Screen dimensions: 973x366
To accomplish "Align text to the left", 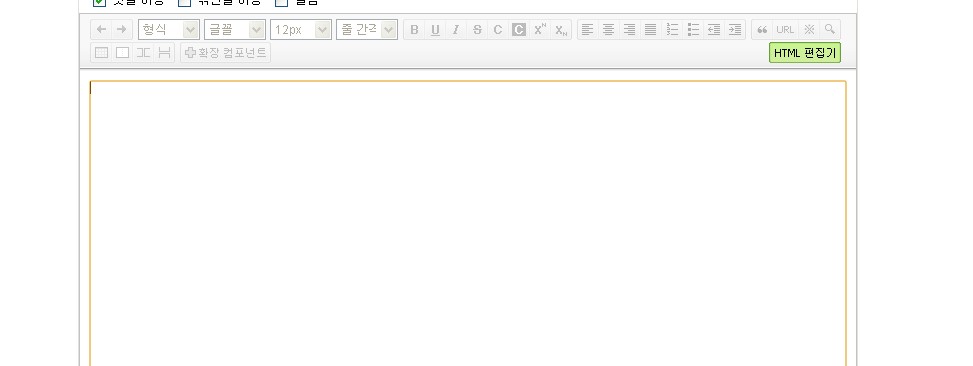I will click(588, 30).
